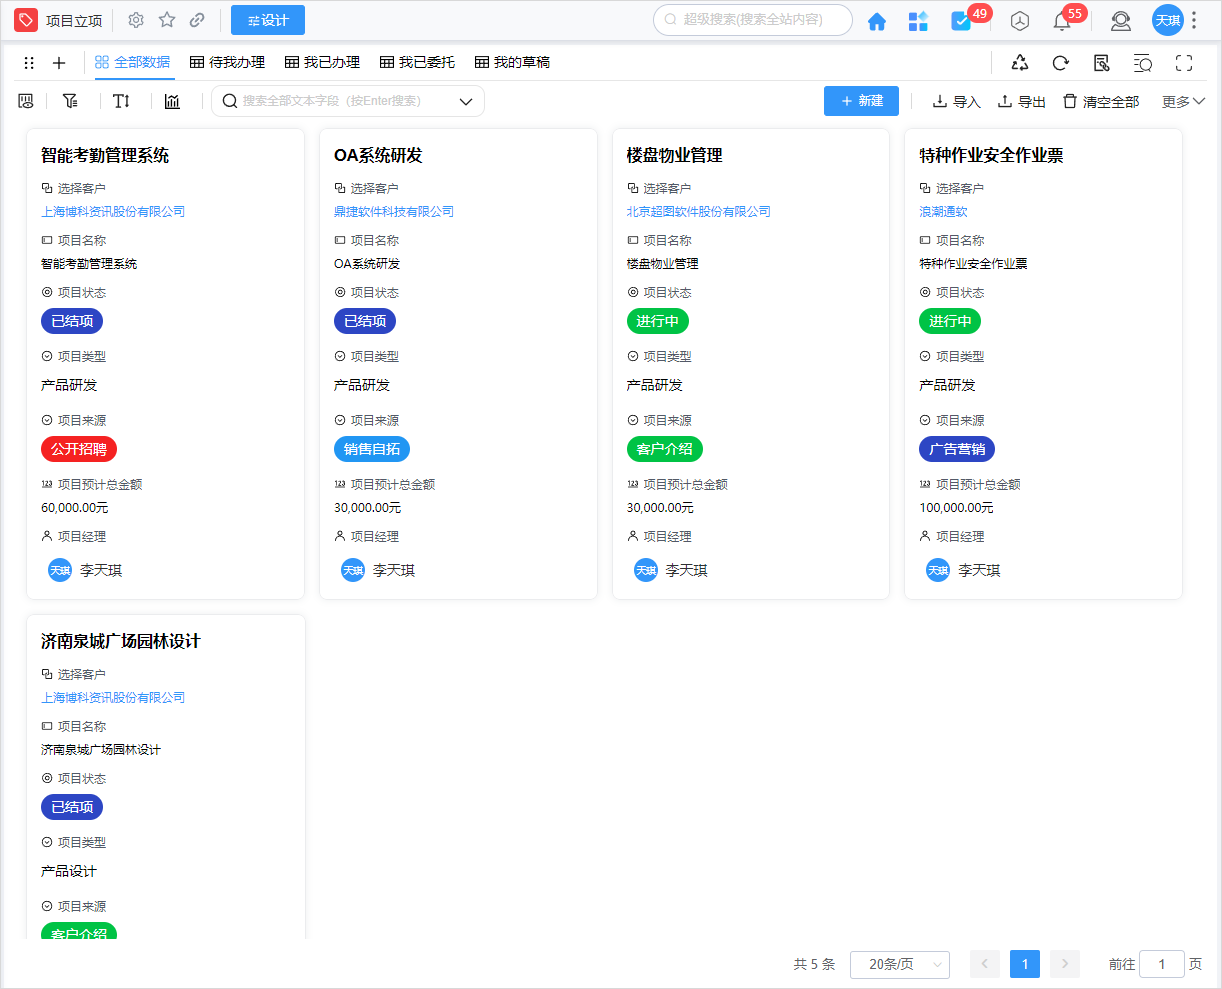The image size is (1222, 989).
Task: Enter fullscreen using the fullscreen icon
Action: 1184,62
